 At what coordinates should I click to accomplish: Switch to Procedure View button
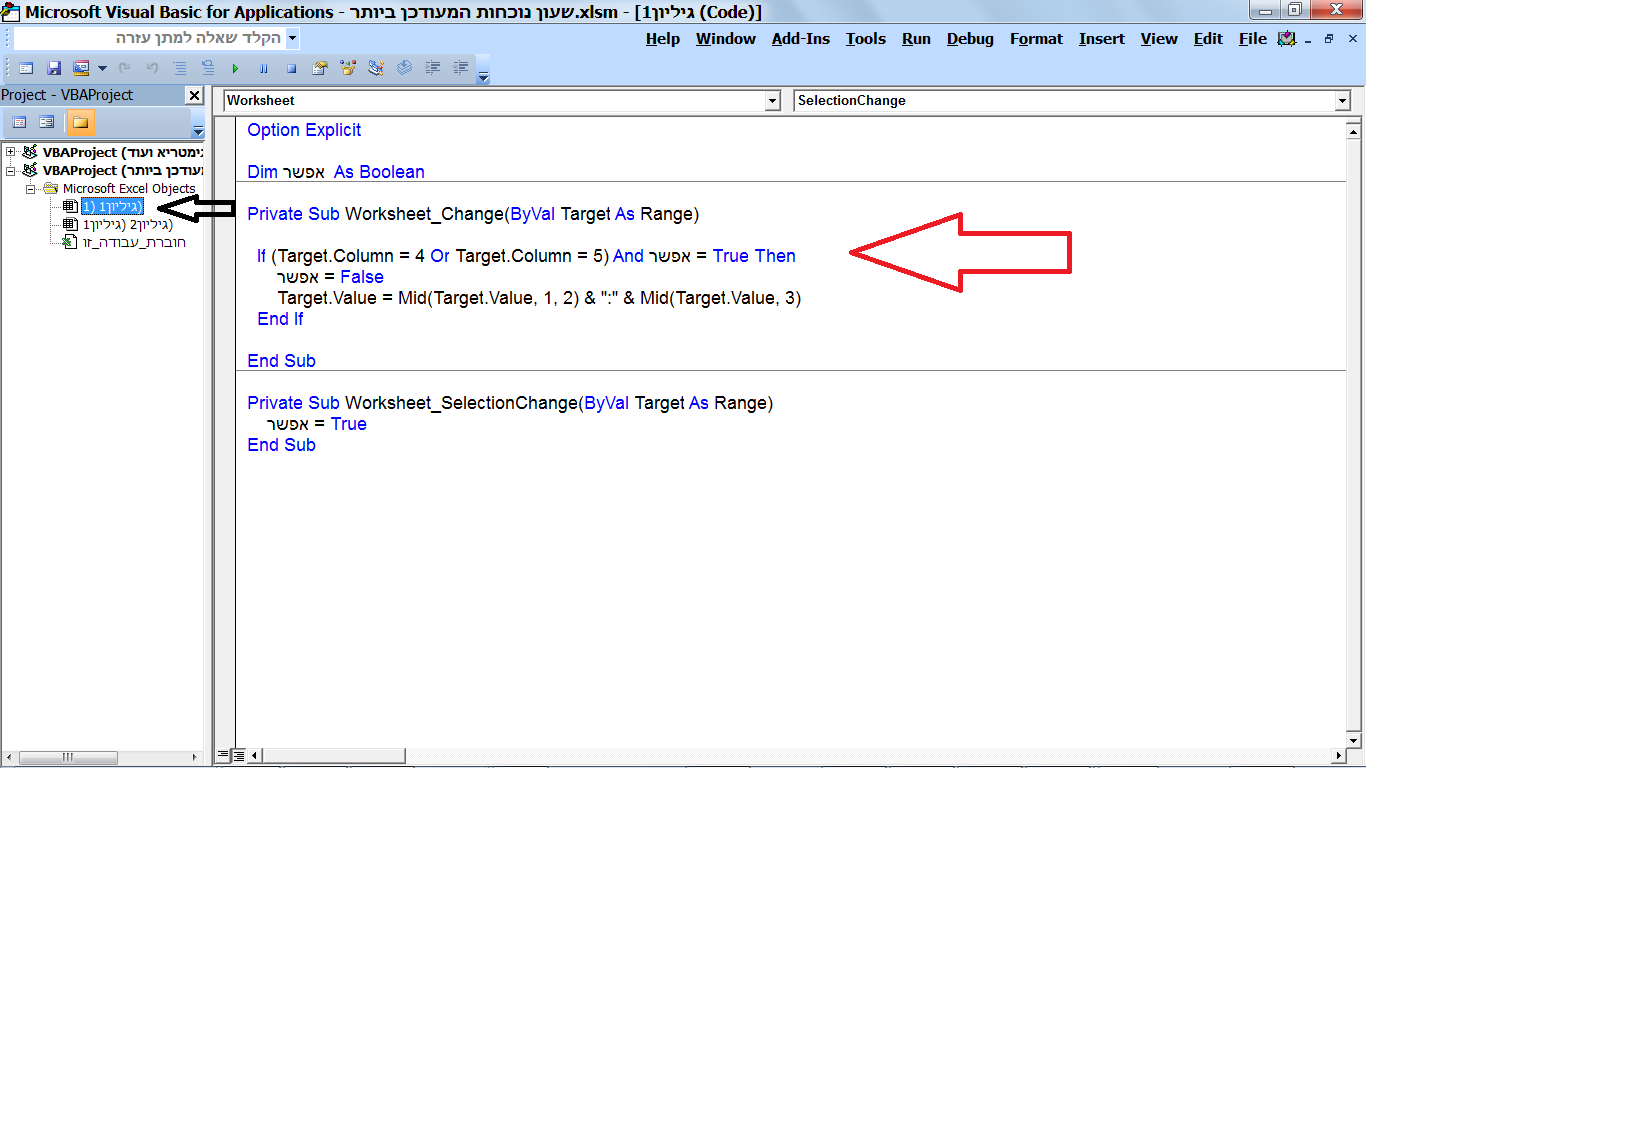click(223, 756)
